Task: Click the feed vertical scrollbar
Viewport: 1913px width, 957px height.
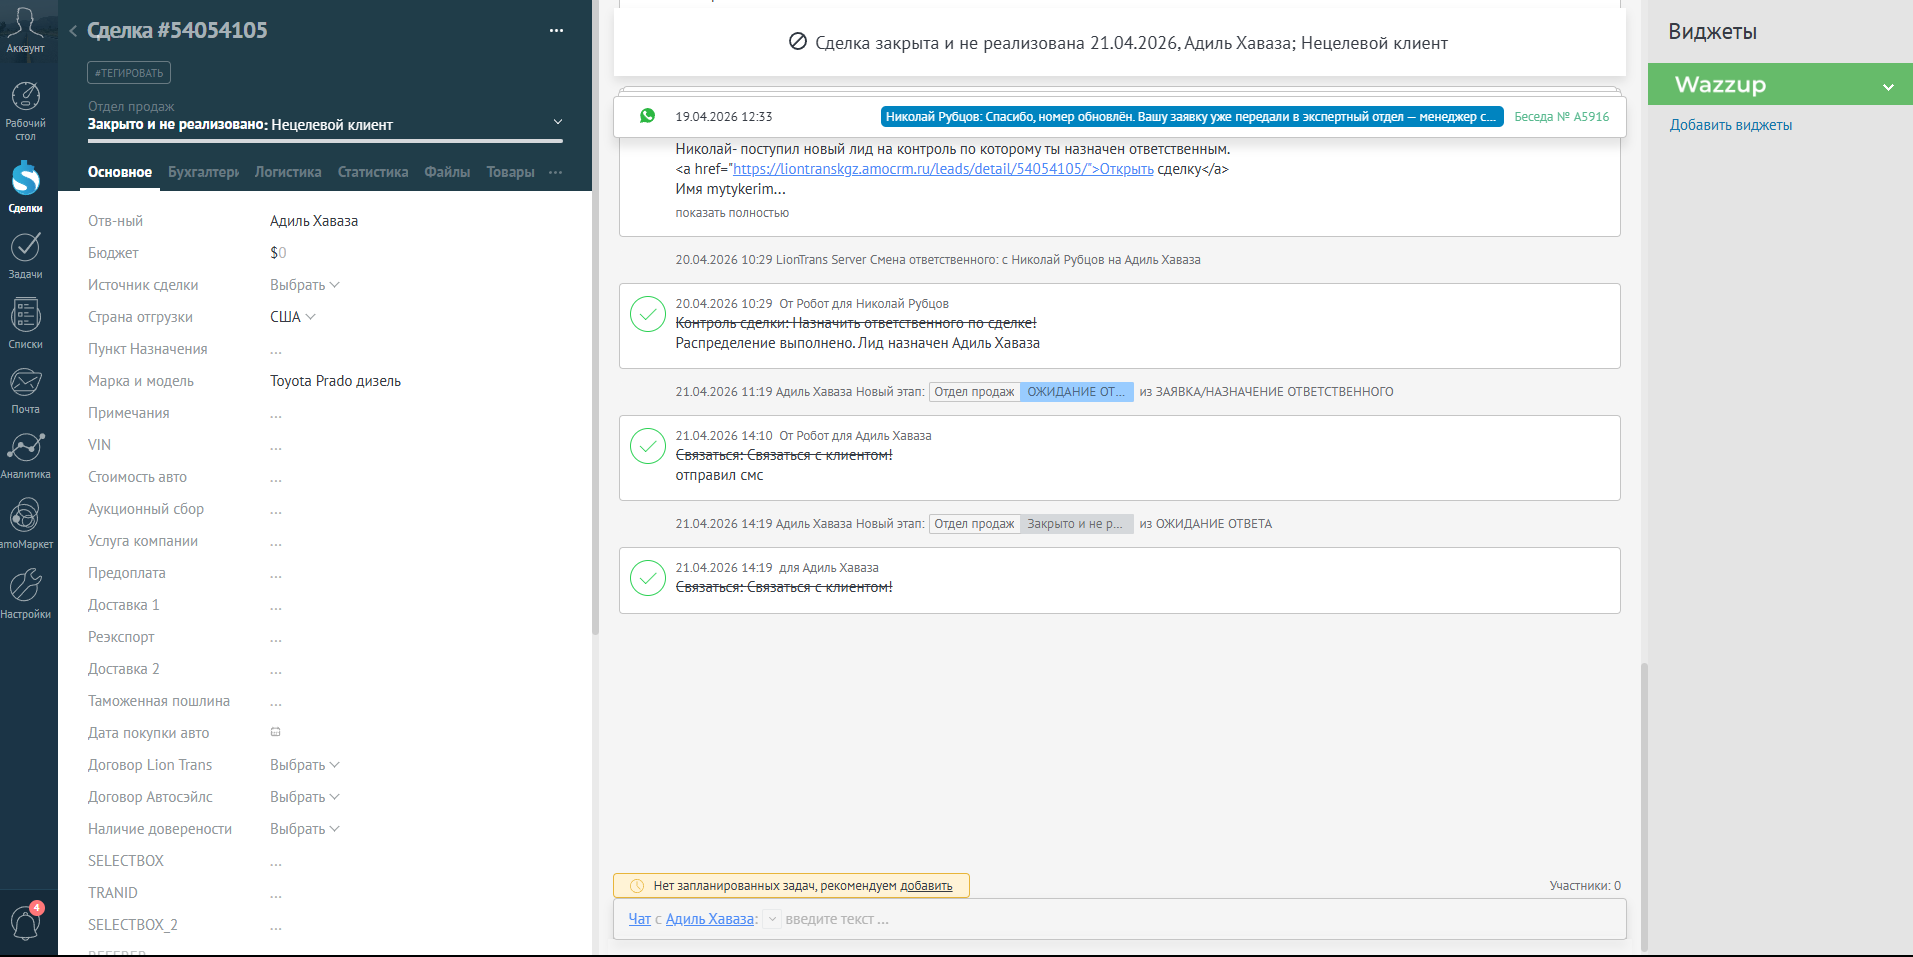Action: point(1643,805)
